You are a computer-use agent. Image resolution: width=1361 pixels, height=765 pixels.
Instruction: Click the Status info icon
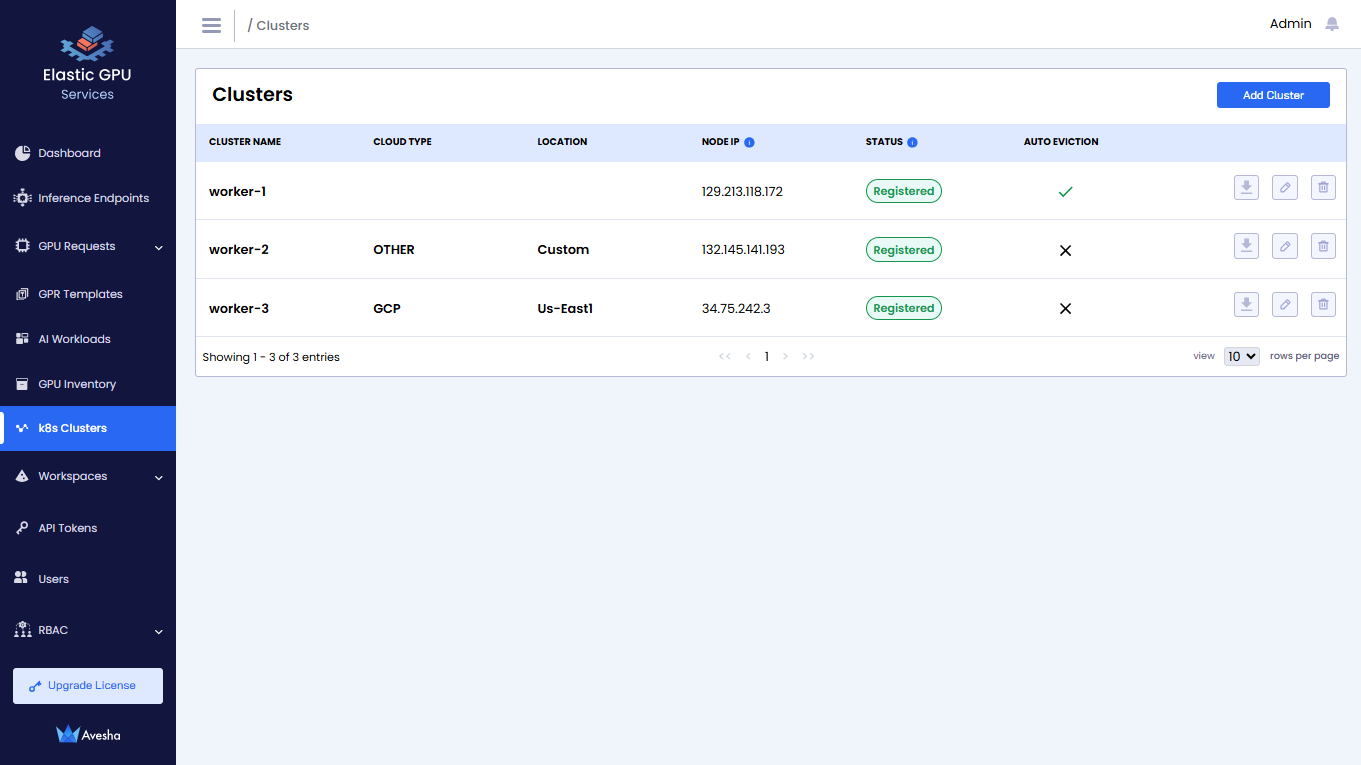912,142
